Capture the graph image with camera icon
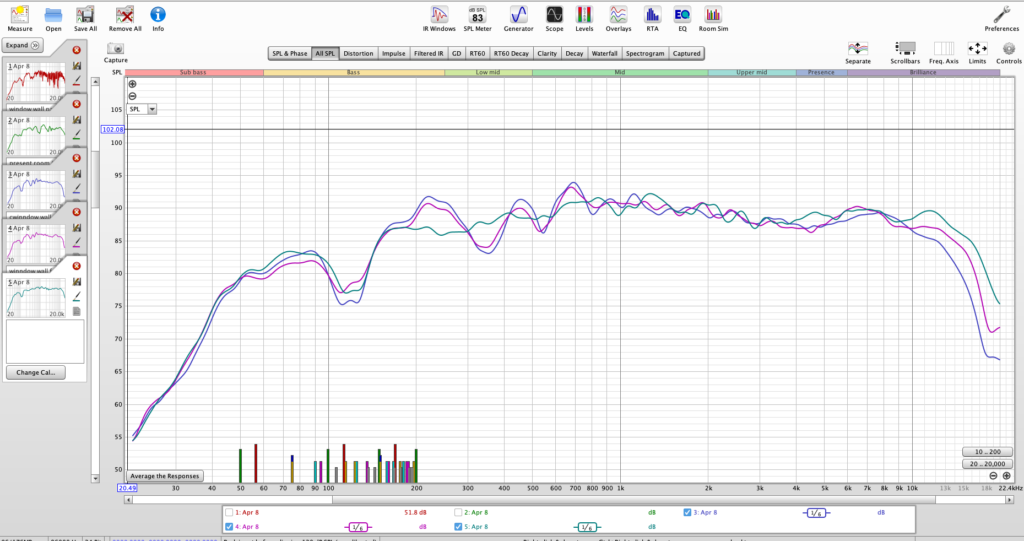Image resolution: width=1024 pixels, height=541 pixels. point(116,51)
